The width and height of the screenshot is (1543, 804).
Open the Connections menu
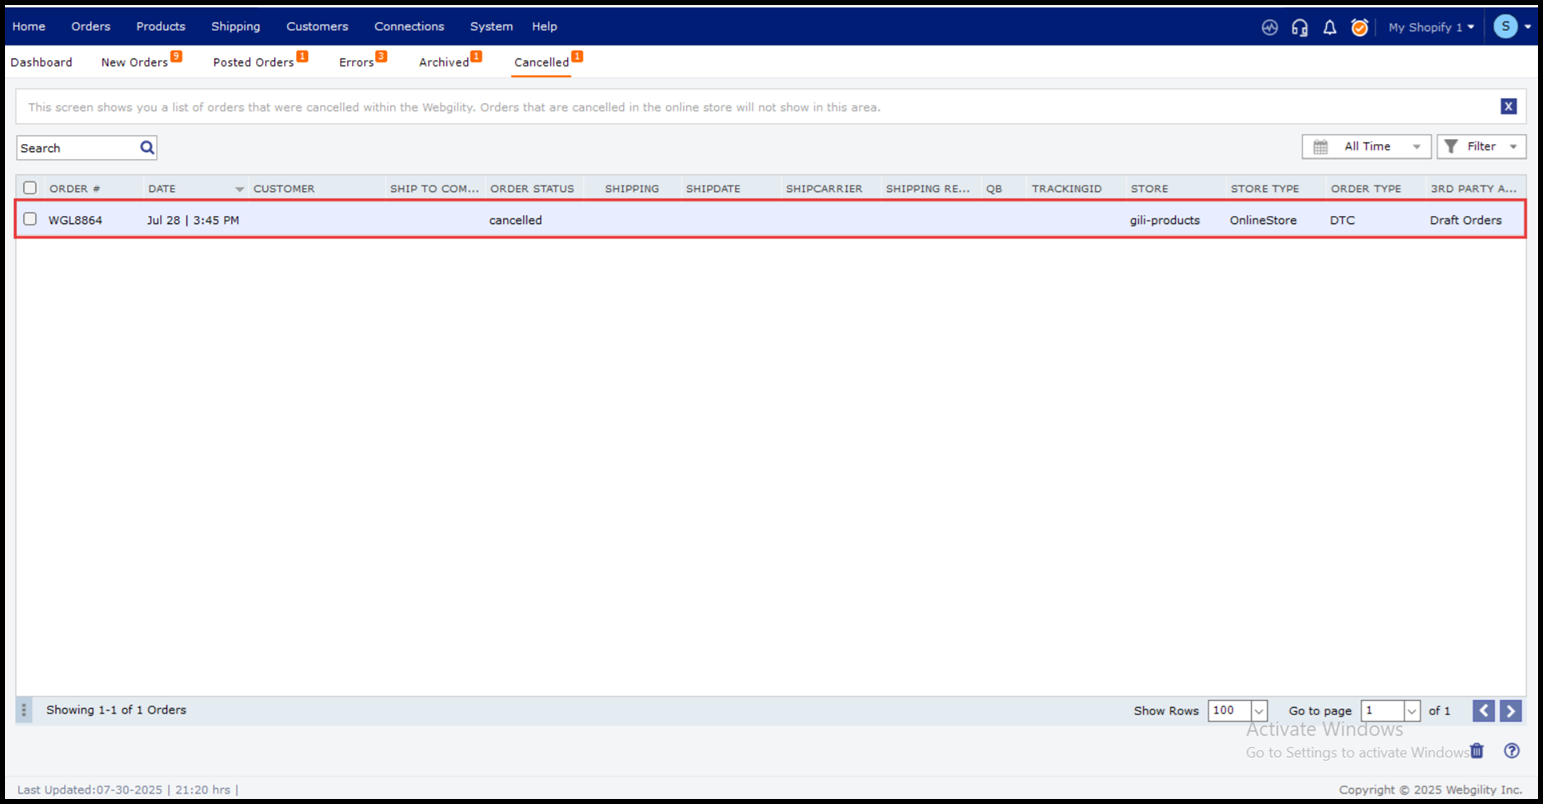point(409,27)
